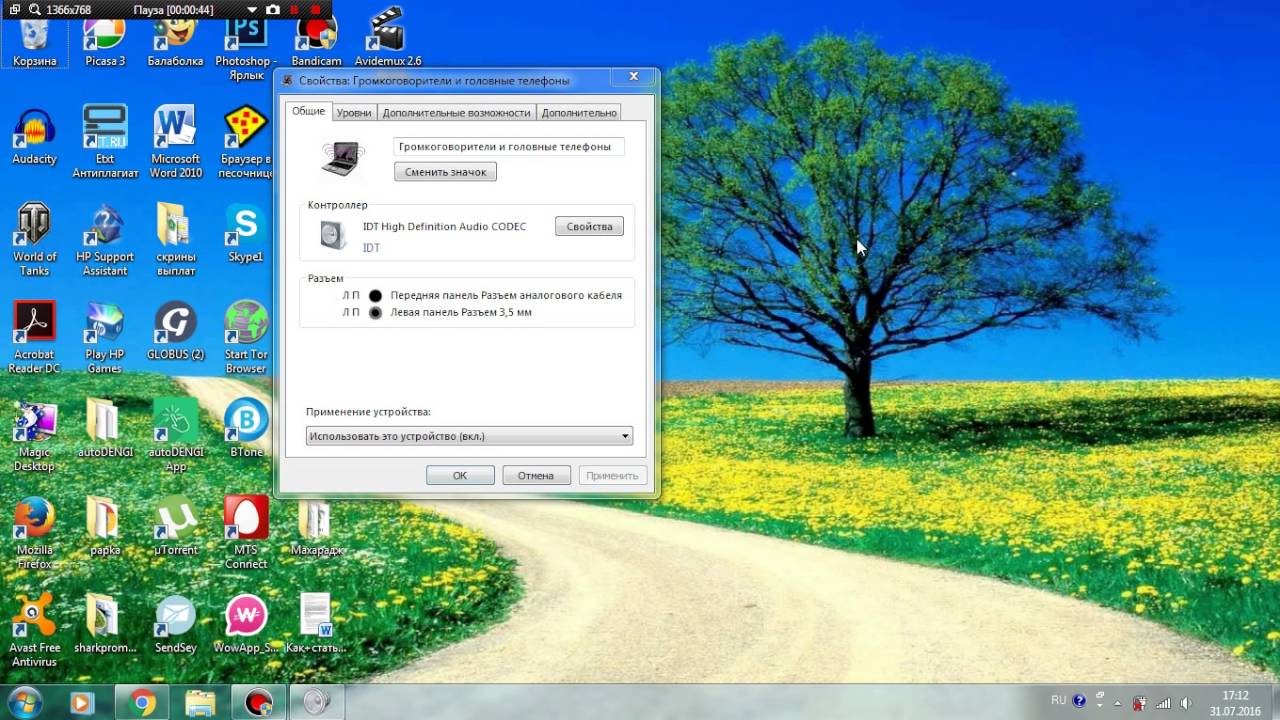The width and height of the screenshot is (1280, 720).
Task: Click the Skype1 desktop icon
Action: [x=245, y=233]
